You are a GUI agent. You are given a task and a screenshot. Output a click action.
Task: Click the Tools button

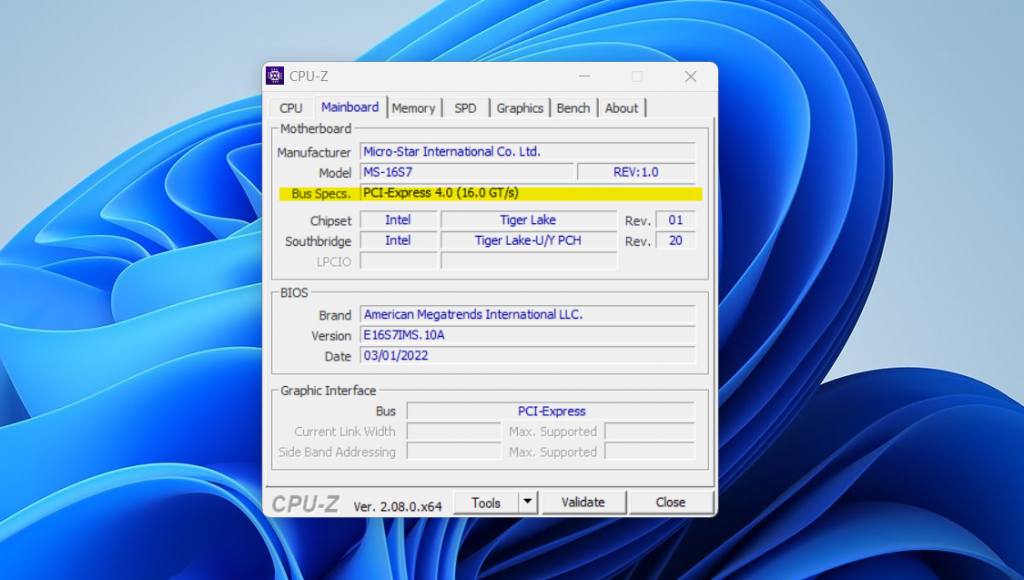(x=486, y=502)
